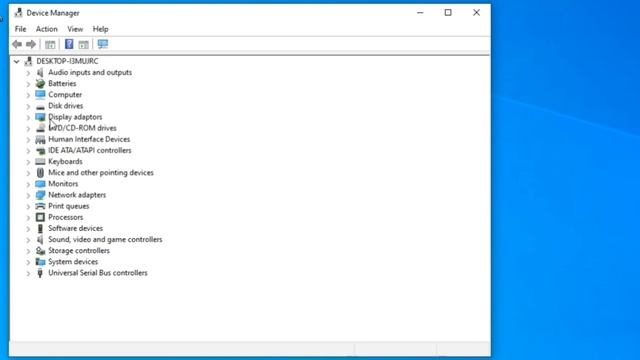Click the System devices folder icon
The image size is (640, 360).
click(40, 262)
